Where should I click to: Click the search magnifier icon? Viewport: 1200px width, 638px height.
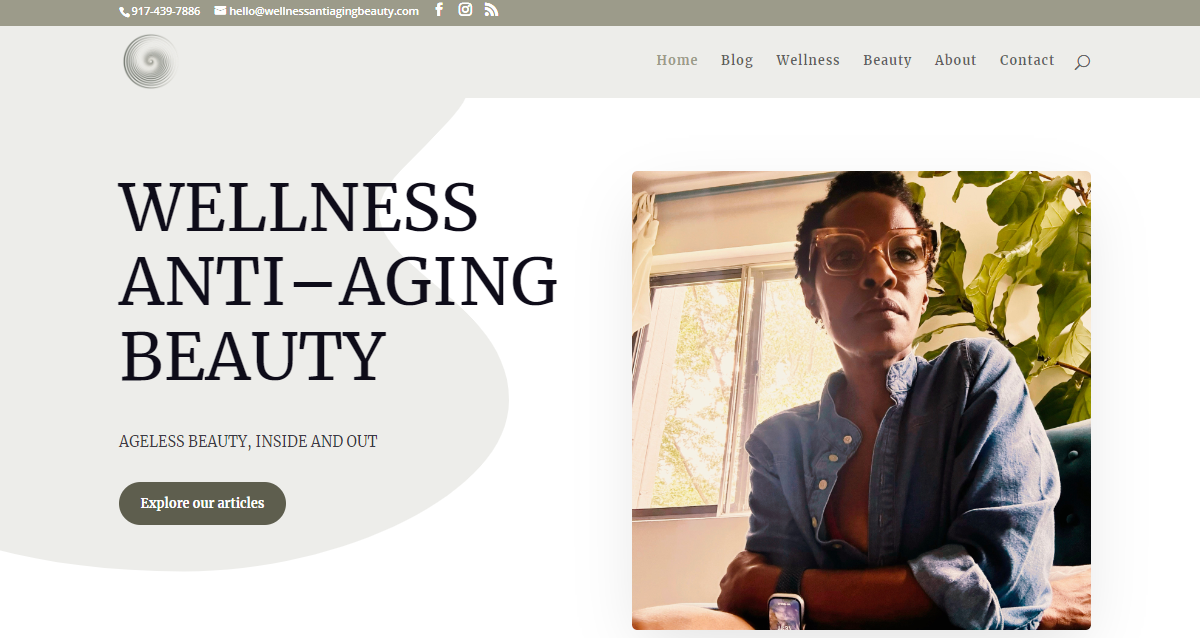coord(1082,62)
